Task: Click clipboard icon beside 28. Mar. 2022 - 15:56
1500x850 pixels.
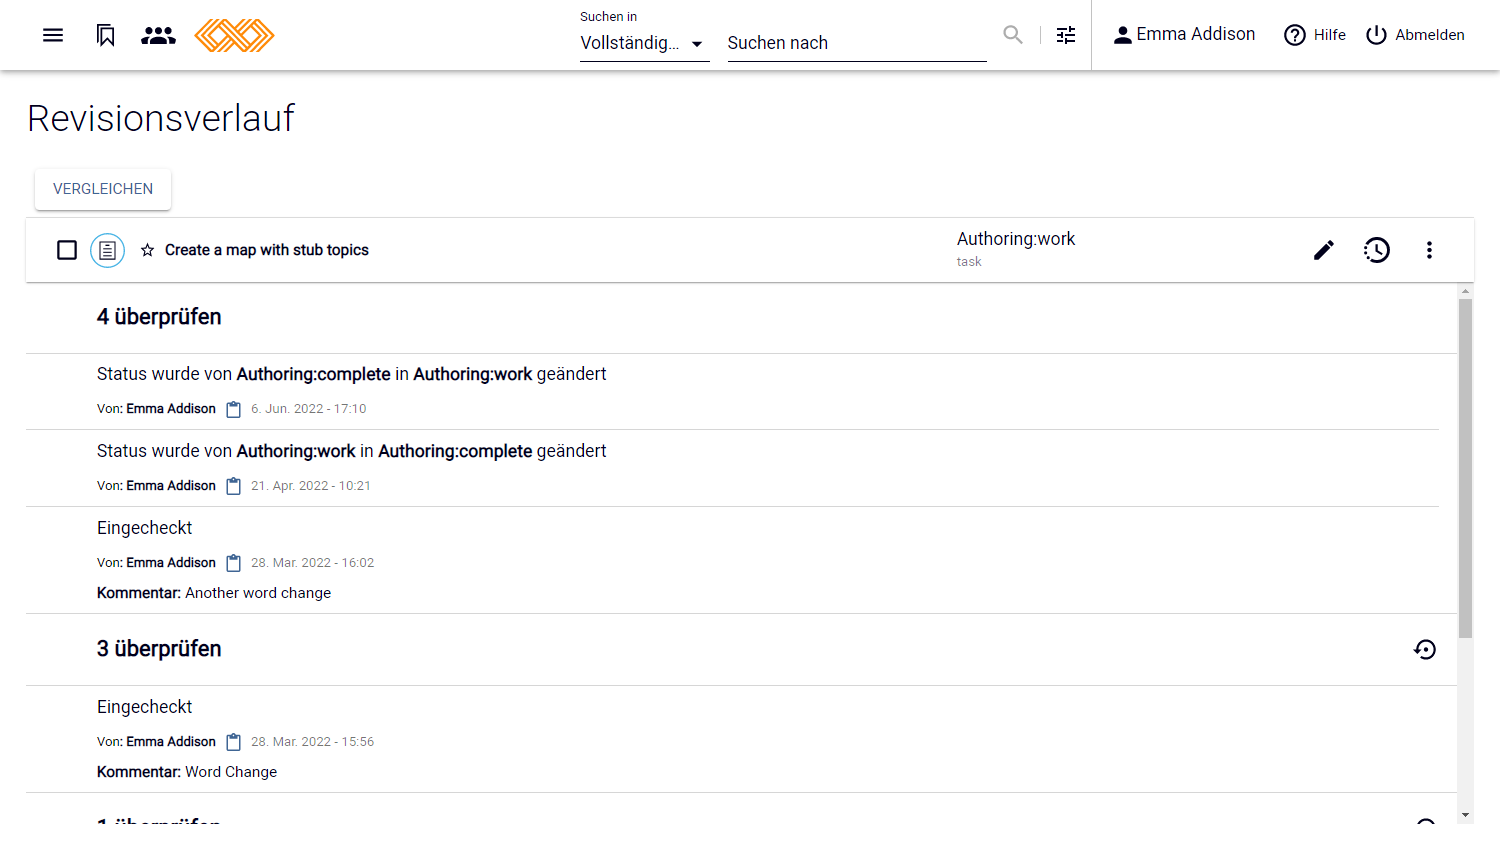Action: 234,742
